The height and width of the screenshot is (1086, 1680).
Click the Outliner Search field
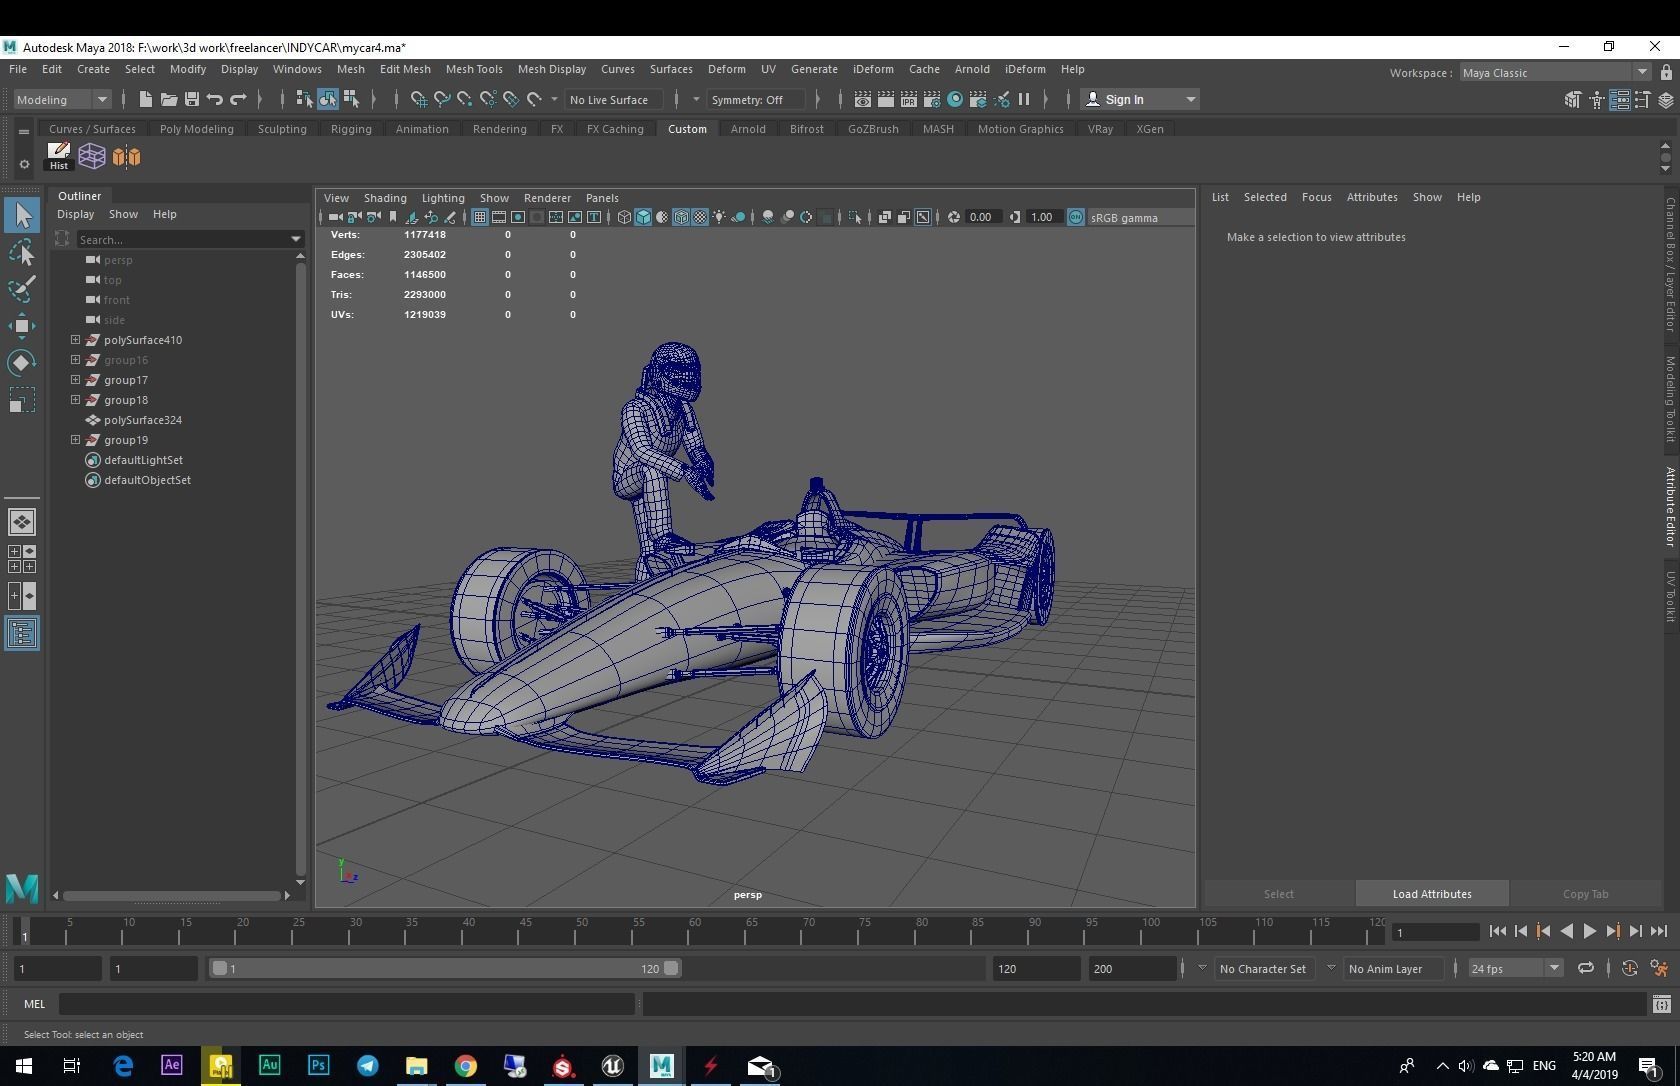(x=190, y=239)
